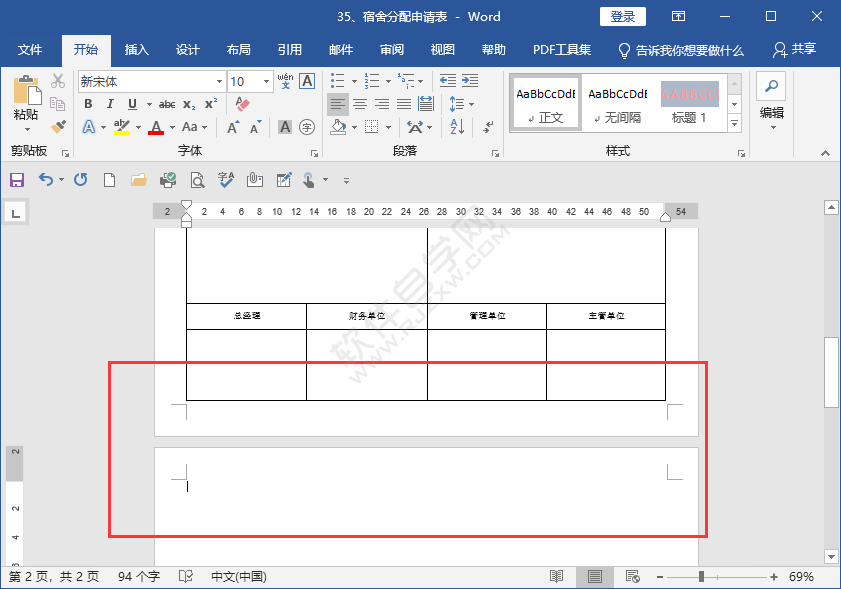Open the font name dropdown
The image size is (841, 589).
[222, 81]
